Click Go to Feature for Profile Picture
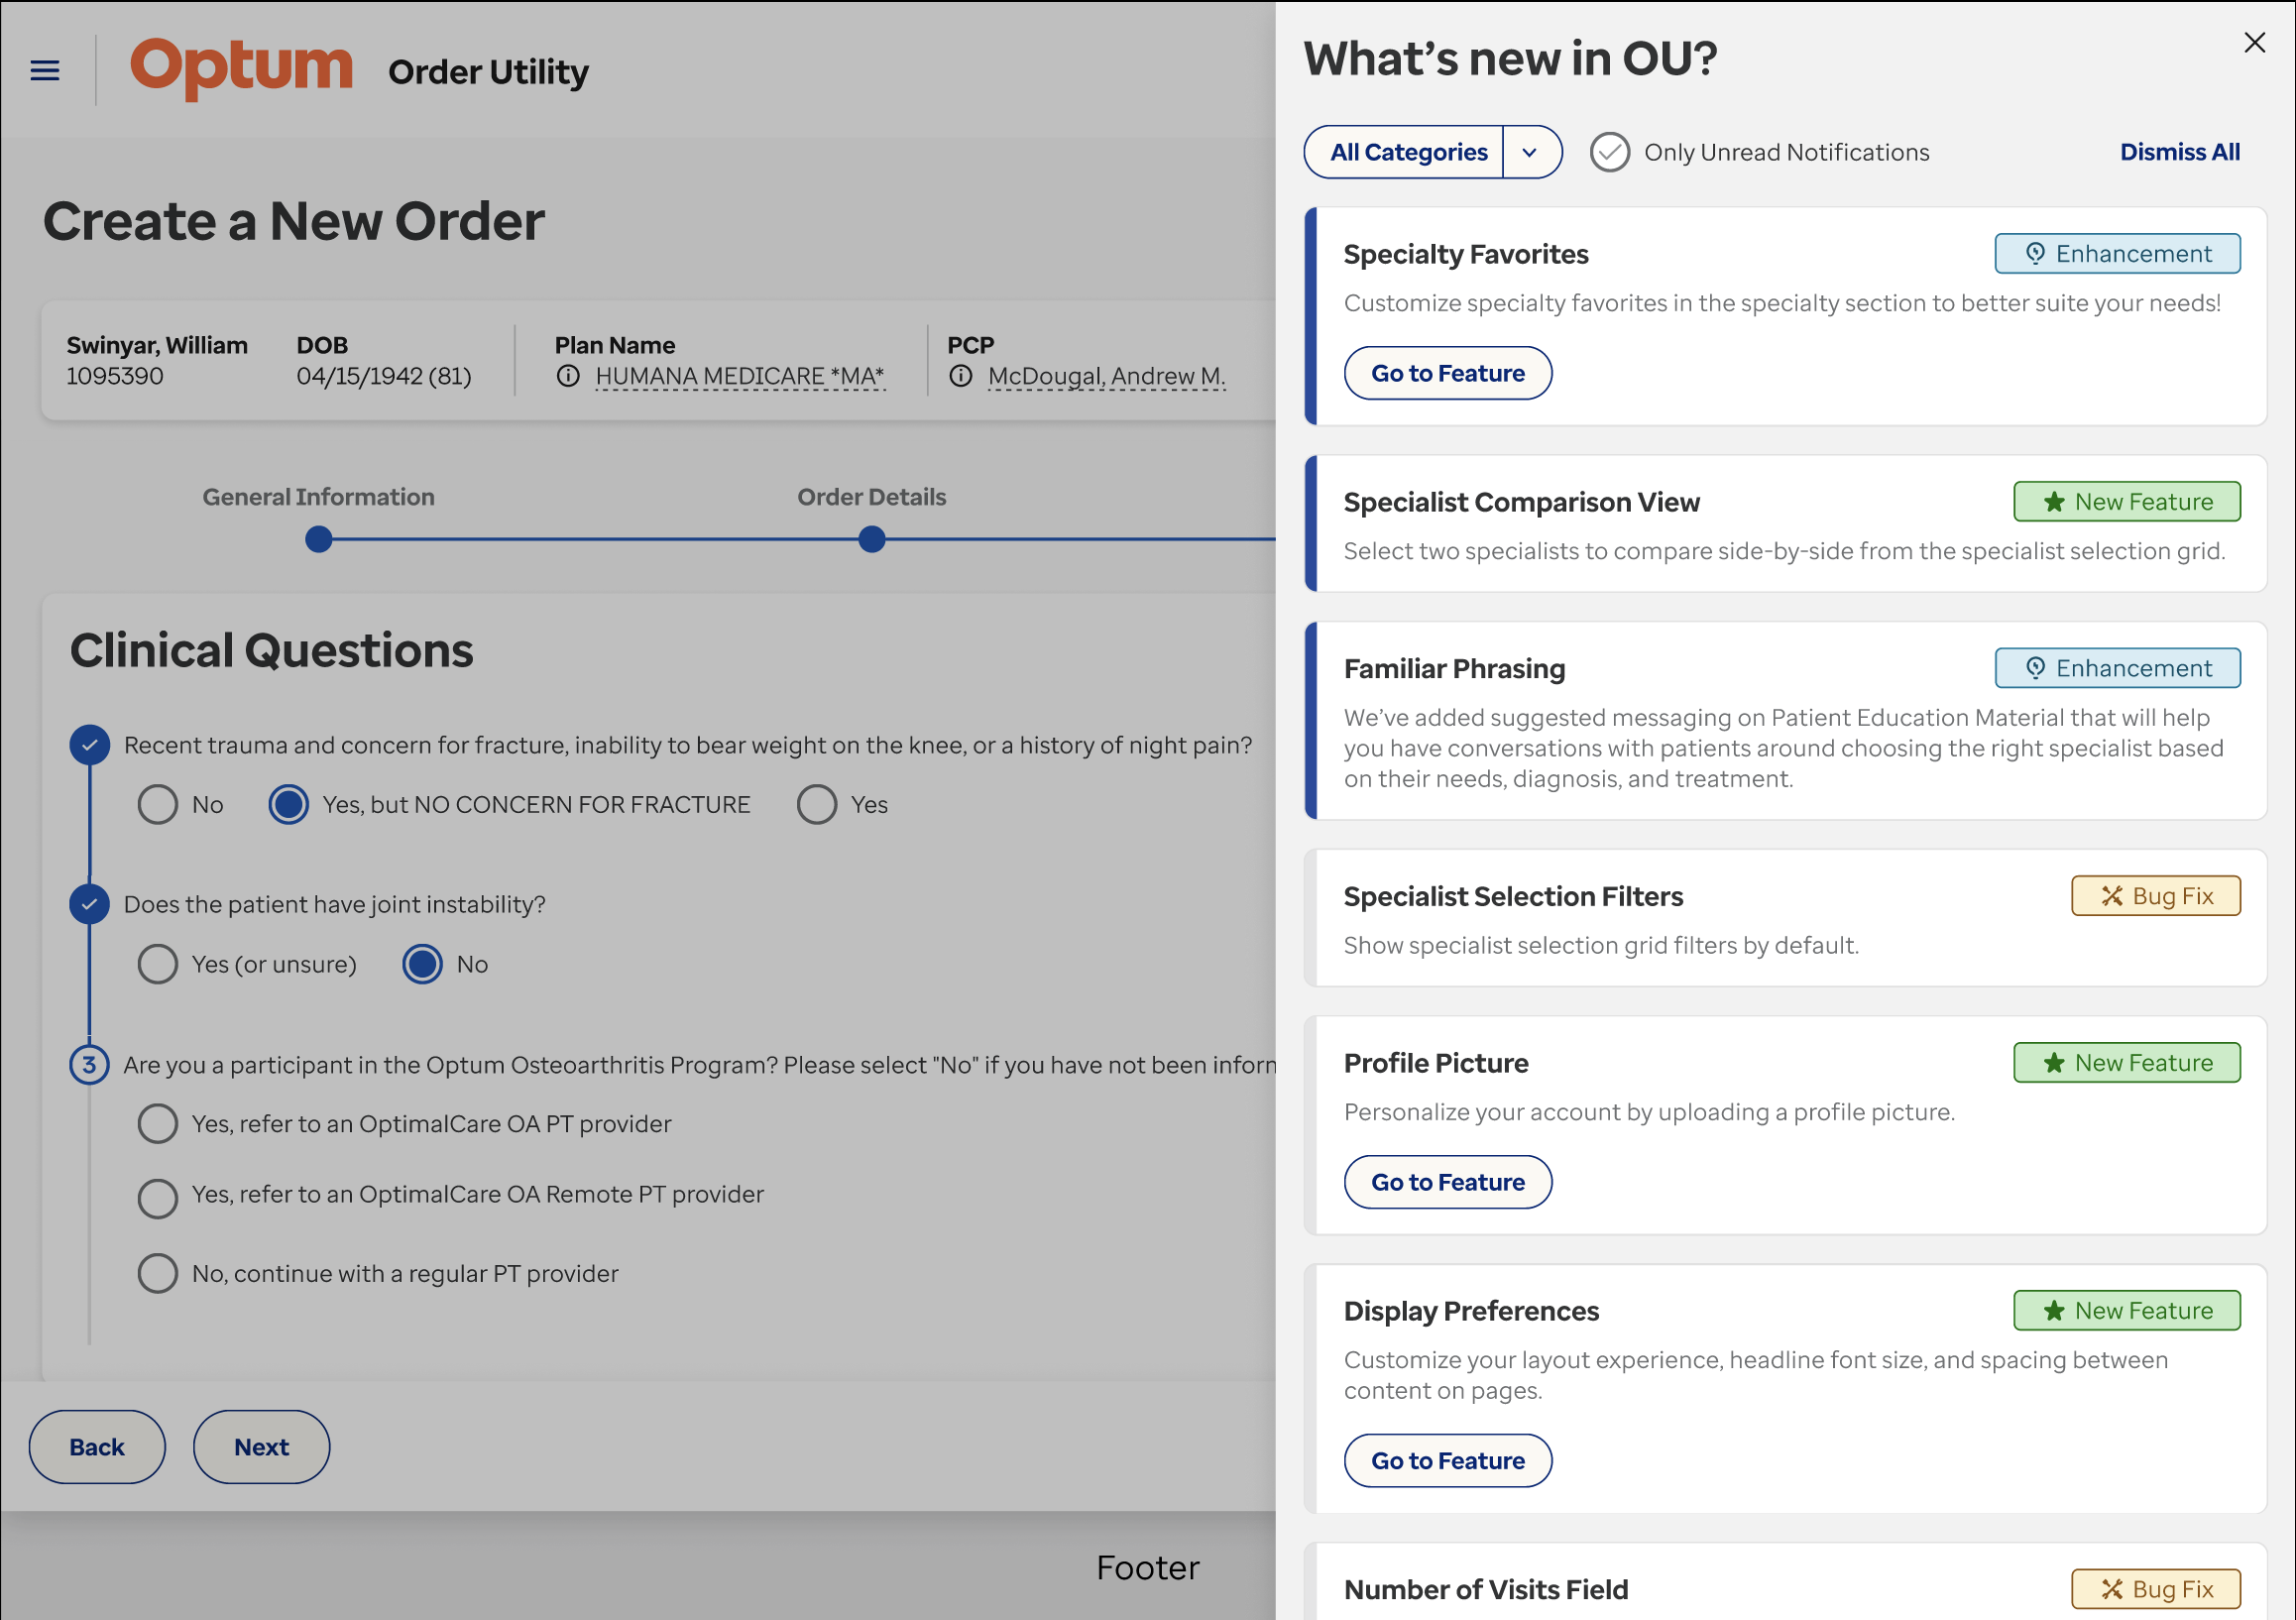Viewport: 2296px width, 1620px height. click(1447, 1182)
